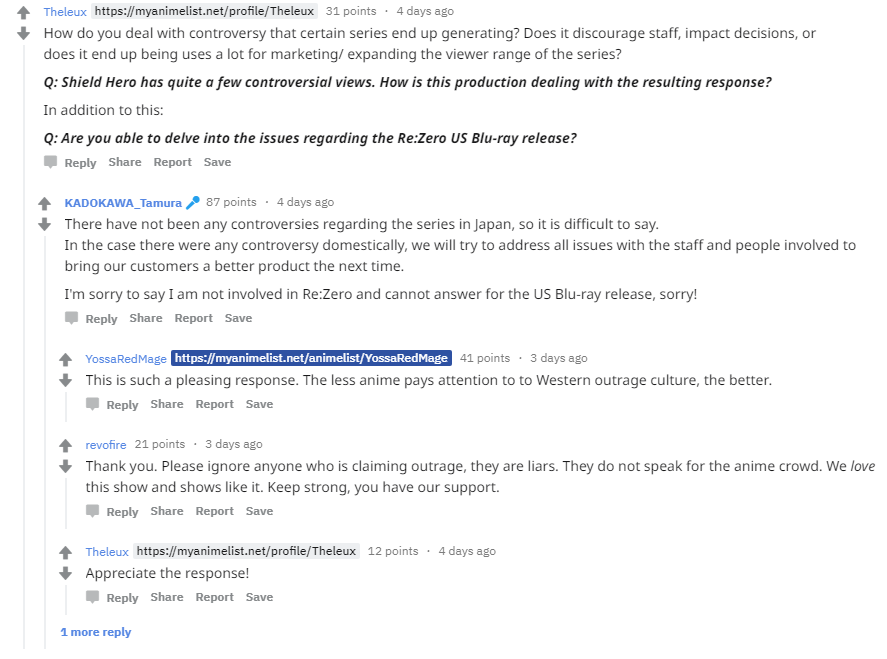Save revofire's comment

click(x=259, y=511)
